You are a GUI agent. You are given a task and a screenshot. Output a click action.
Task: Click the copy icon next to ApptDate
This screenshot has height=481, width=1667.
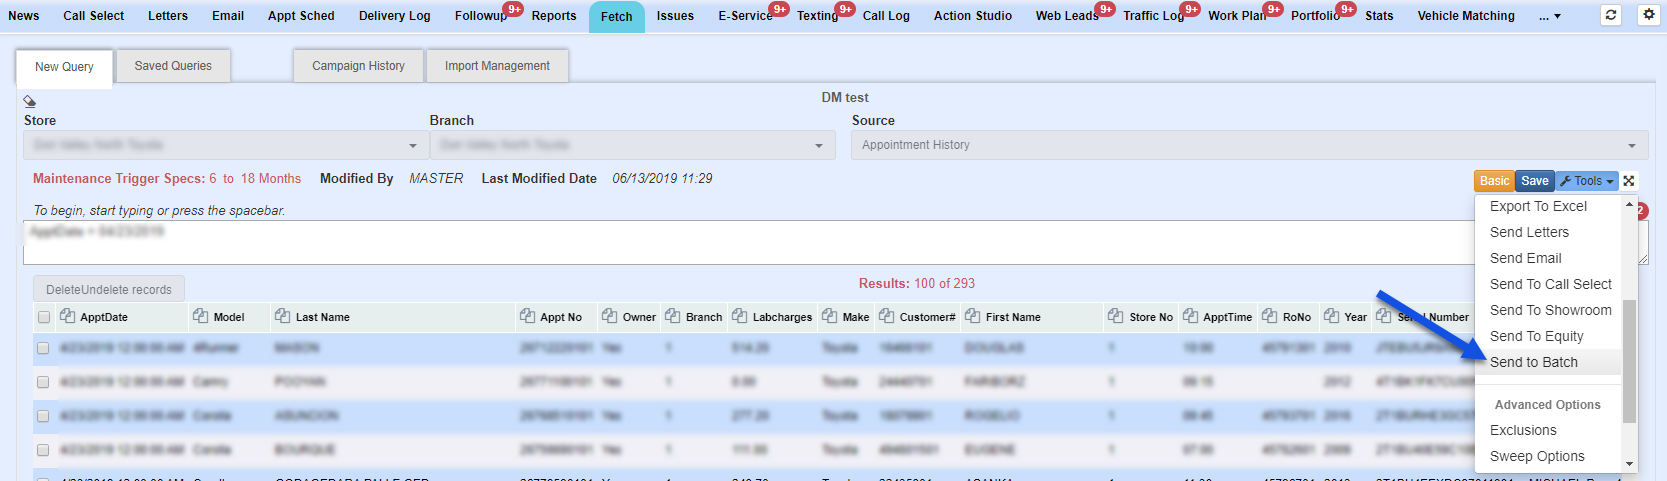(67, 317)
